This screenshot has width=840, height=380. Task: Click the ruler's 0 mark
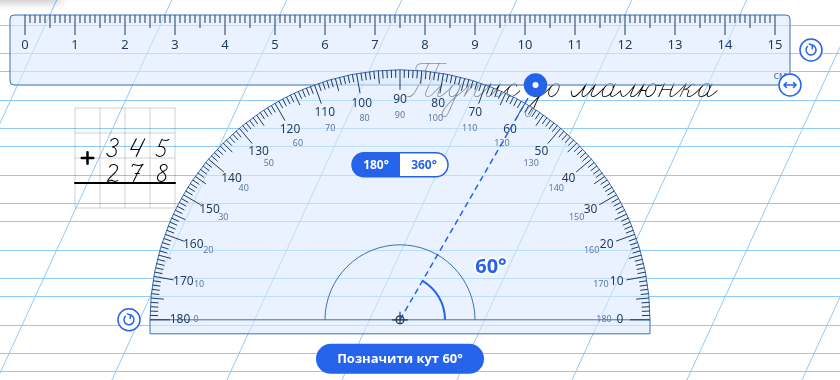coord(25,45)
